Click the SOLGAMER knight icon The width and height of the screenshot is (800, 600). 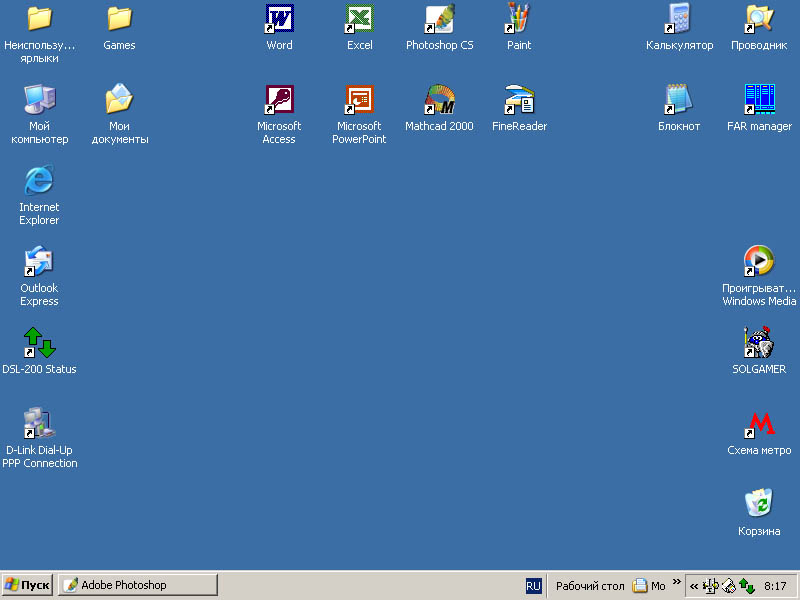click(x=759, y=342)
